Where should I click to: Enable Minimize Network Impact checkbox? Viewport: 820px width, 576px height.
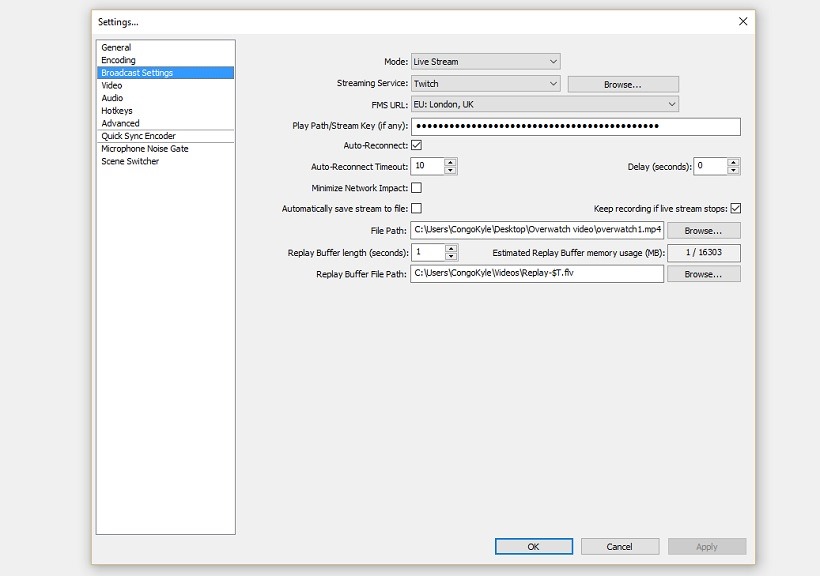pyautogui.click(x=416, y=187)
